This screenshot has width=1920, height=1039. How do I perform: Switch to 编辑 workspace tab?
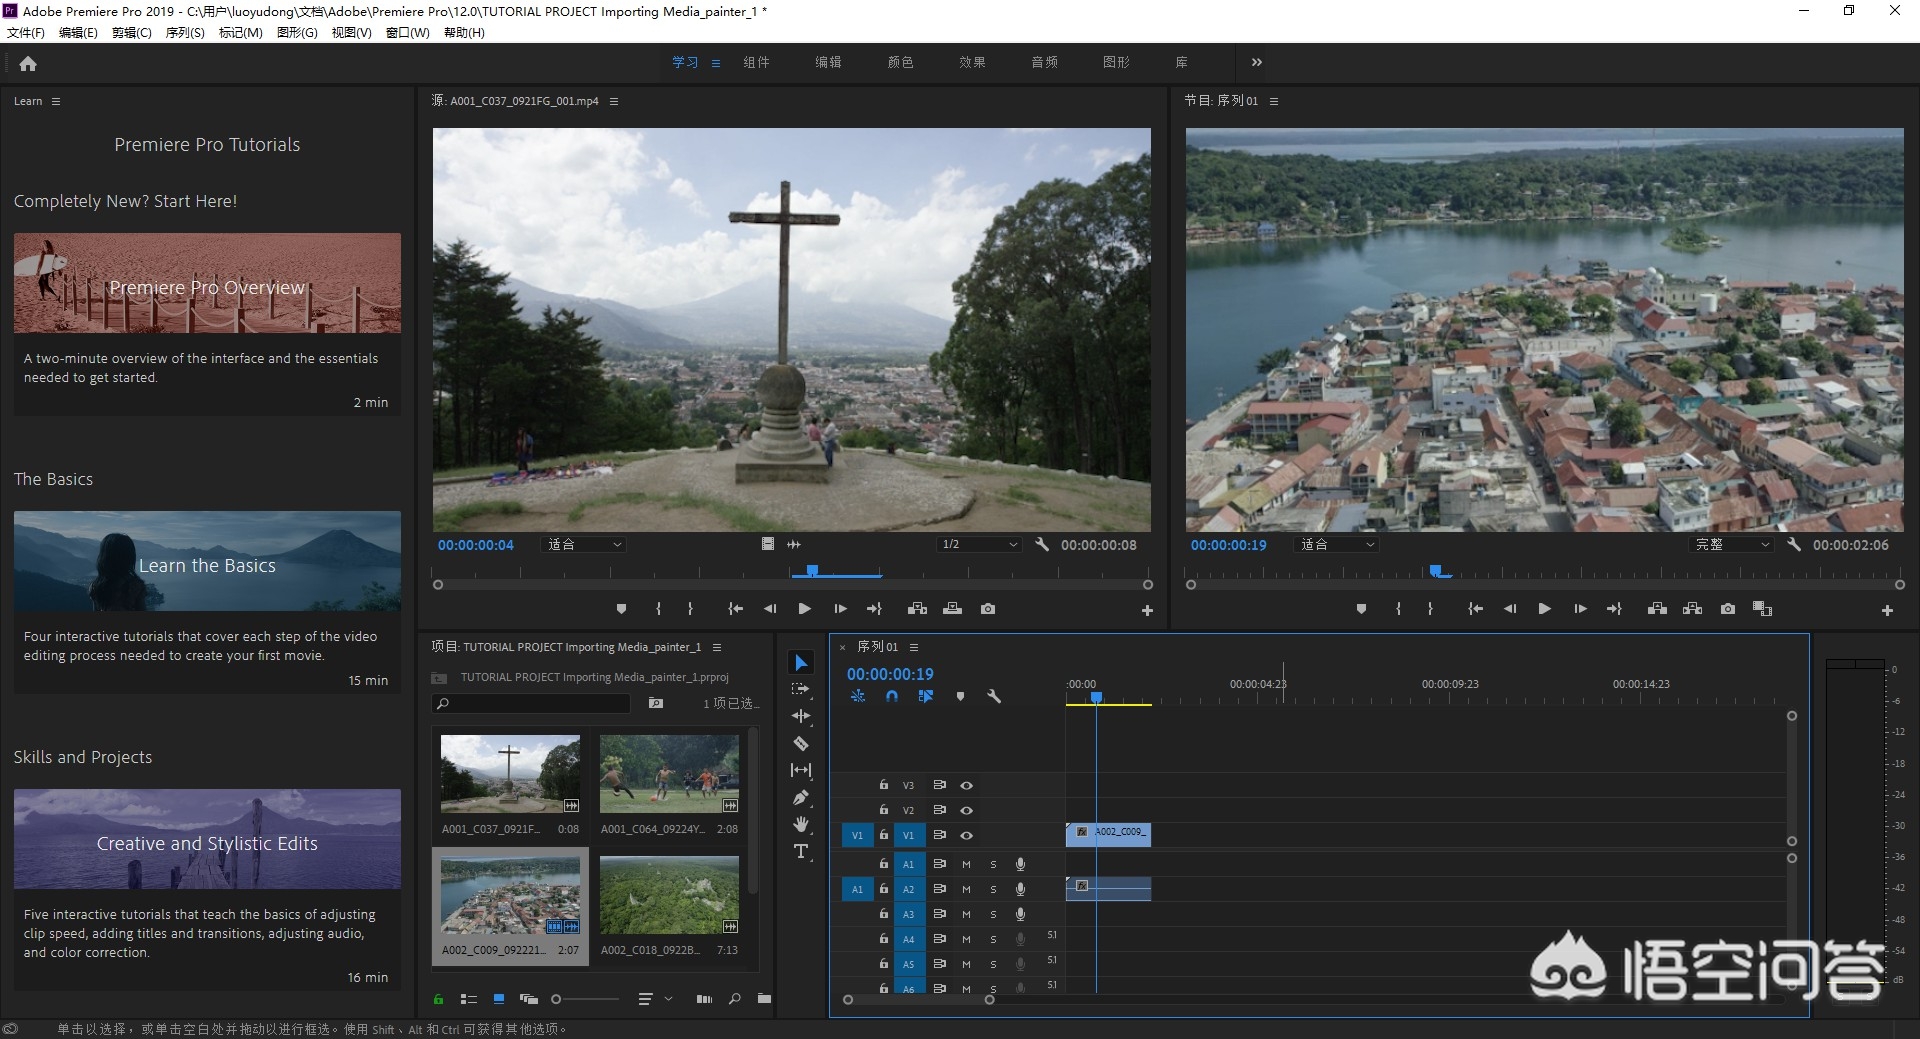coord(828,62)
